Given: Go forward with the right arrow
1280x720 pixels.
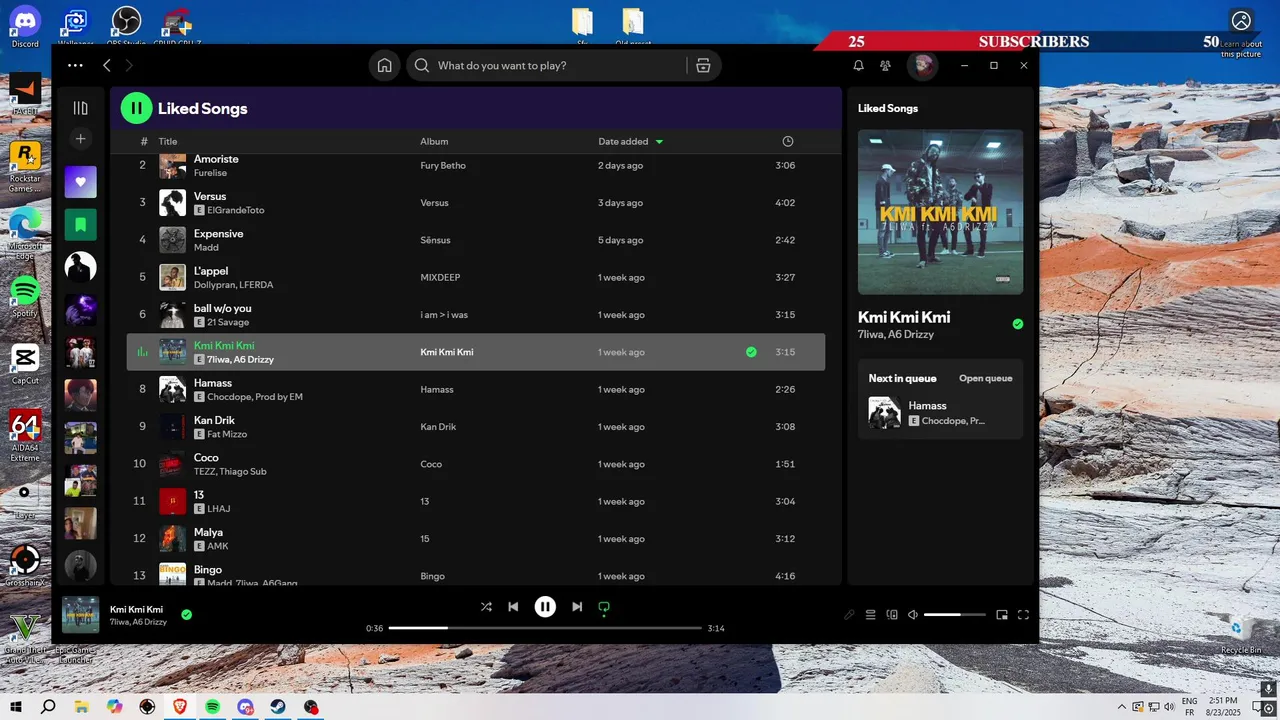Looking at the screenshot, I should click(x=129, y=66).
